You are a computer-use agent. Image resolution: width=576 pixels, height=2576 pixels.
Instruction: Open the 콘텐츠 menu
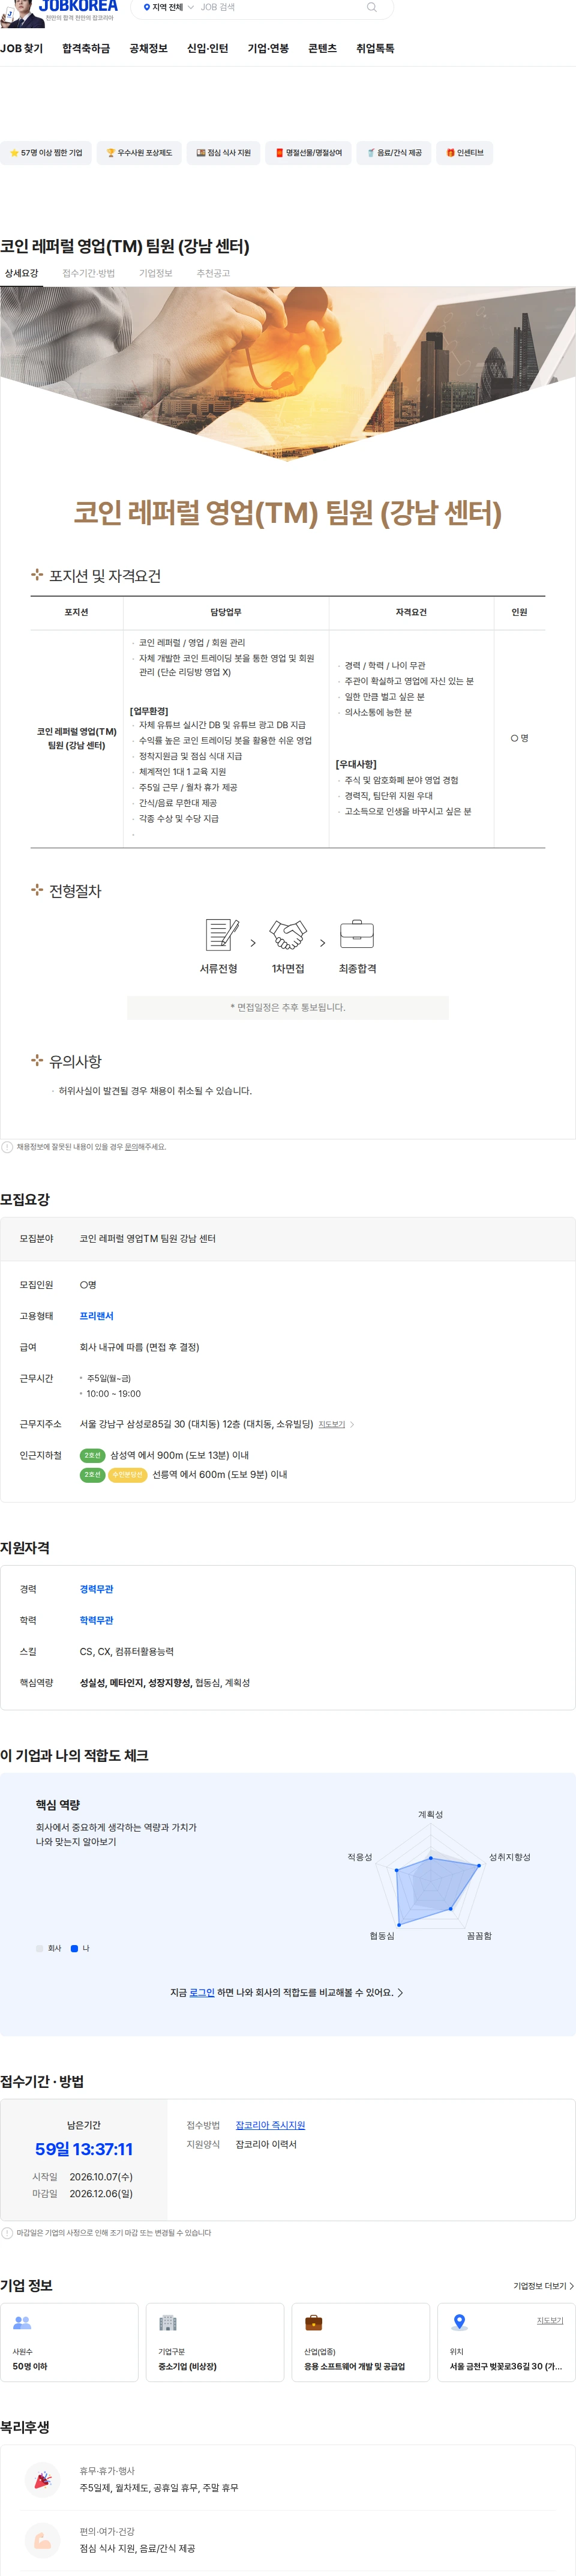tap(322, 48)
